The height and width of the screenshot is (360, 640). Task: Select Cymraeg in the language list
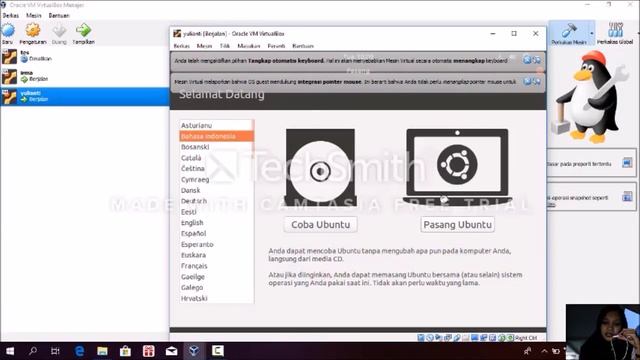216,179
